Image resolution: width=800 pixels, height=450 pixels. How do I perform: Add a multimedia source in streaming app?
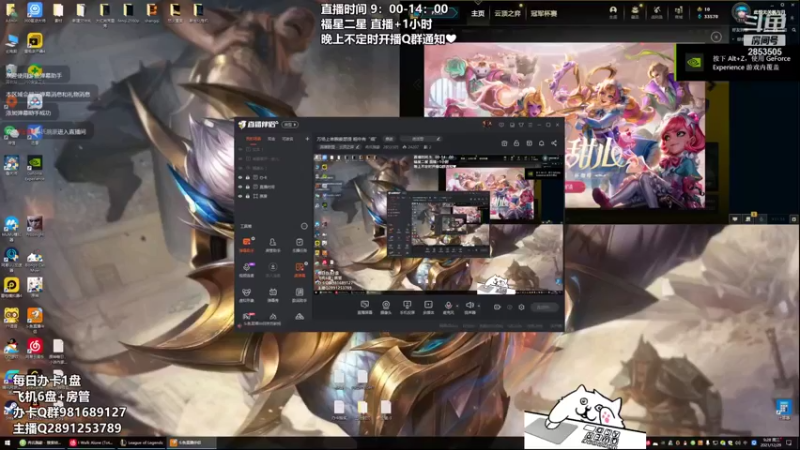[x=428, y=307]
